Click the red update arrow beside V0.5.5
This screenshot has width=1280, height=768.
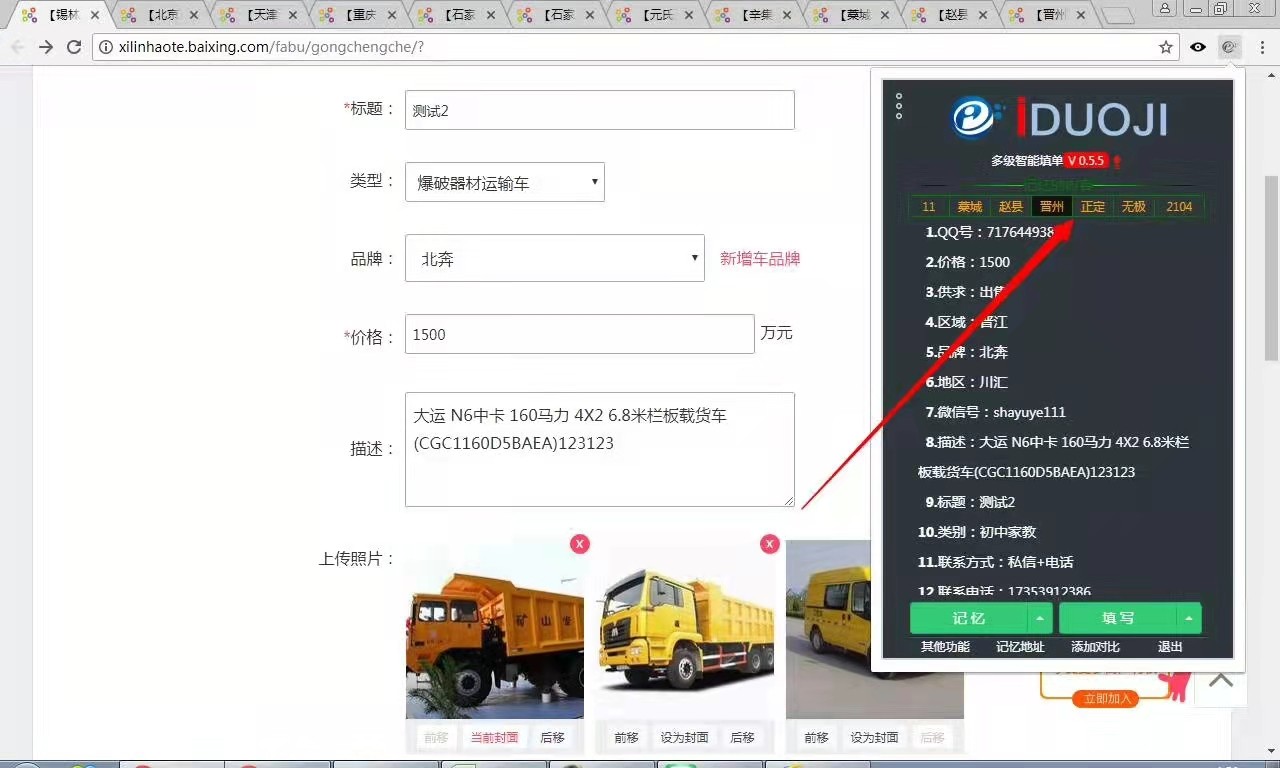[x=1117, y=161]
